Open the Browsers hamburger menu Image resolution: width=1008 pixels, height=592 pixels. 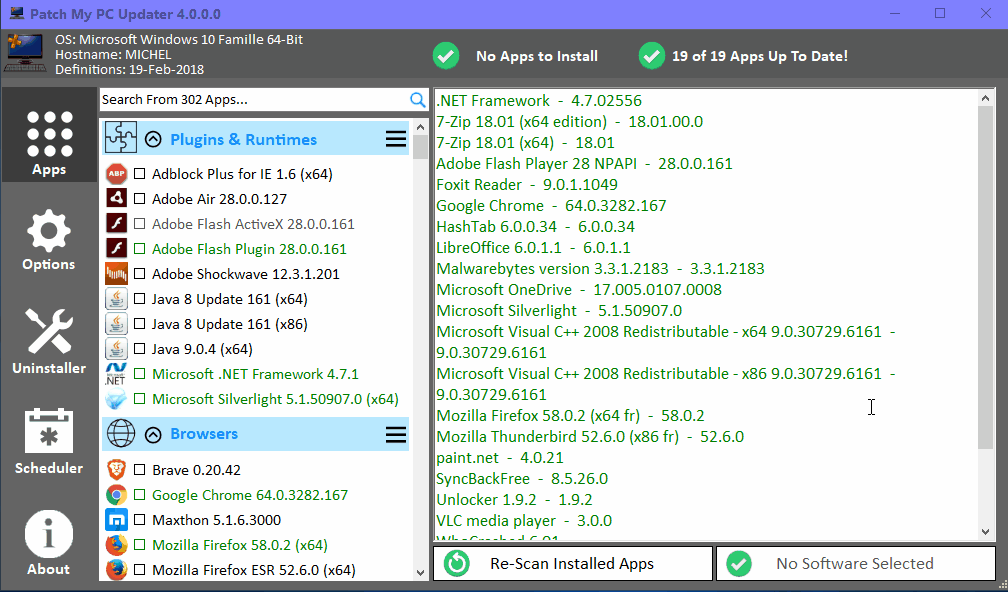click(396, 435)
